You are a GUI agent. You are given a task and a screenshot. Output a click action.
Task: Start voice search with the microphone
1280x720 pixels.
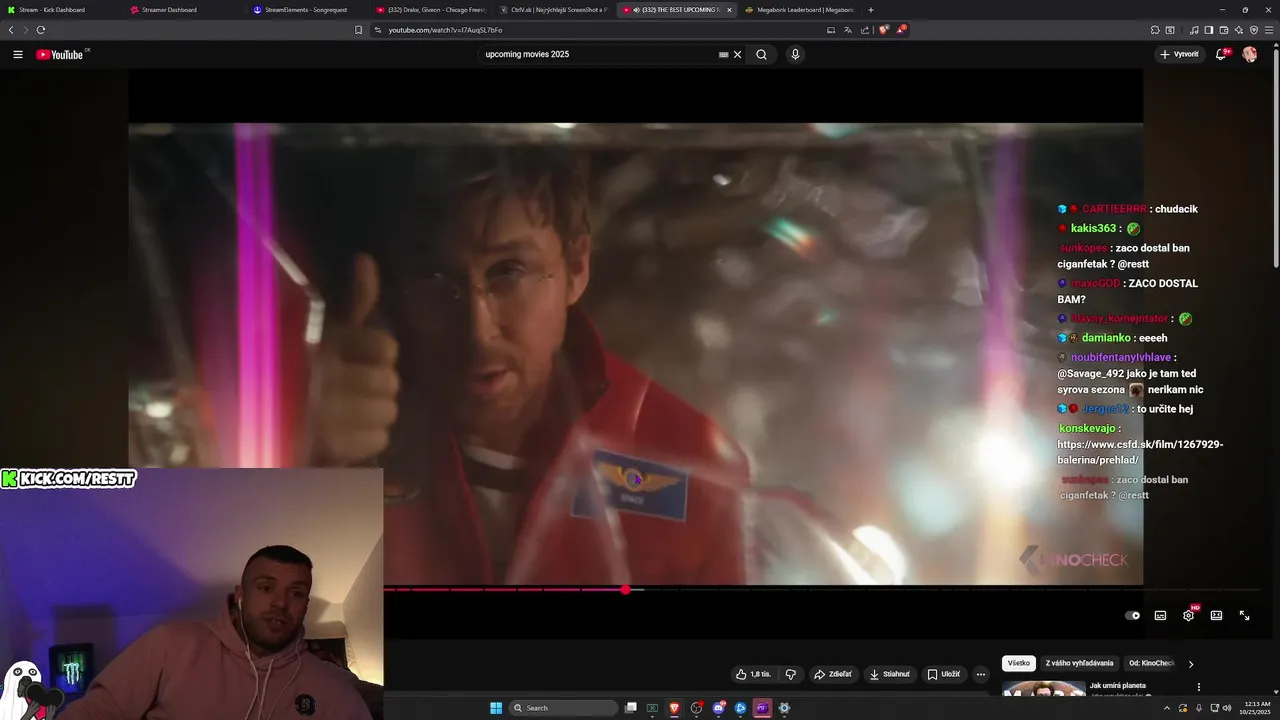(x=795, y=55)
